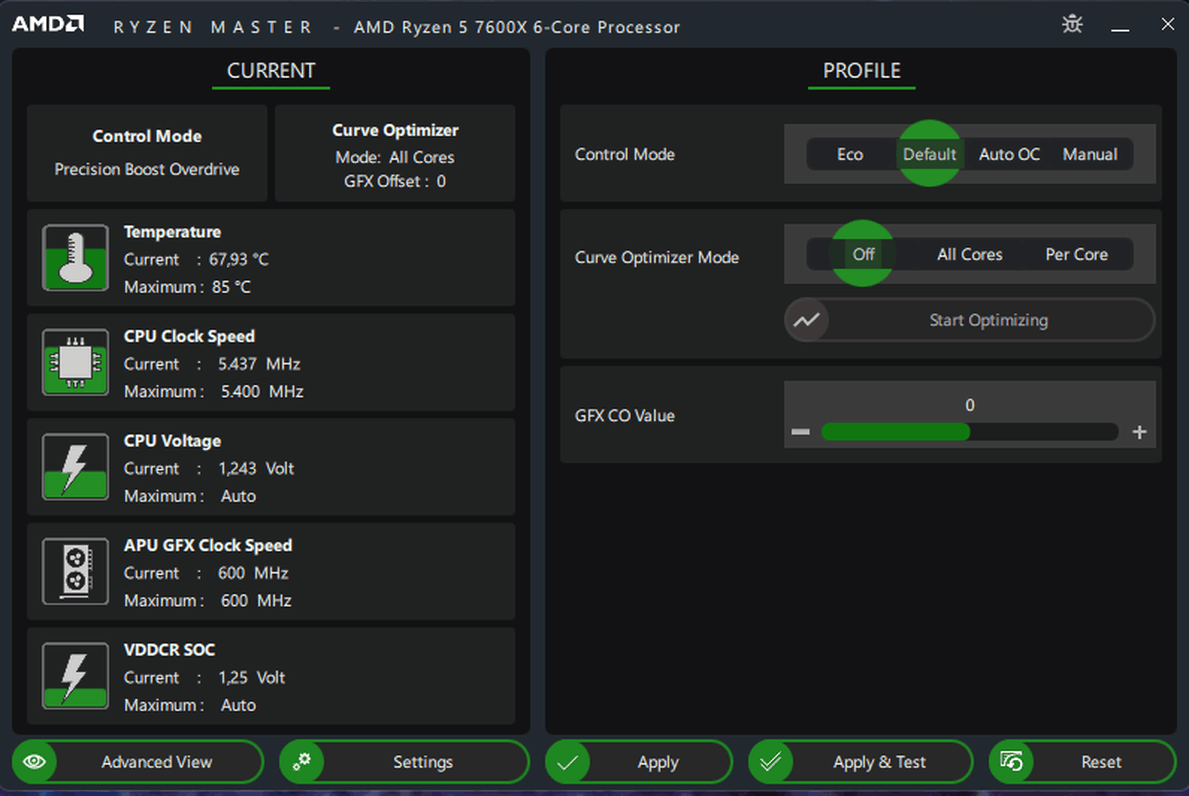The image size is (1189, 796).
Task: Click the GFX CO Value number 0
Action: (x=970, y=406)
